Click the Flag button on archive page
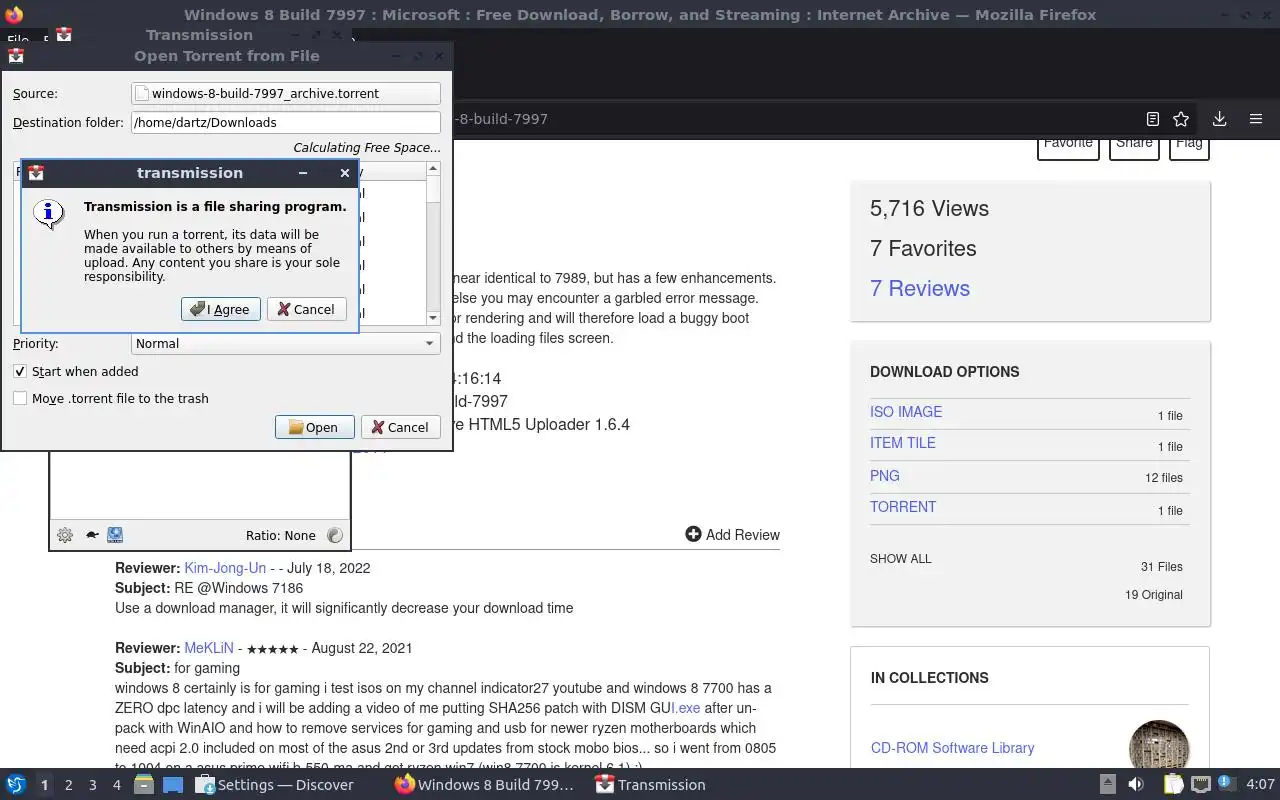Image resolution: width=1280 pixels, height=800 pixels. (x=1189, y=146)
